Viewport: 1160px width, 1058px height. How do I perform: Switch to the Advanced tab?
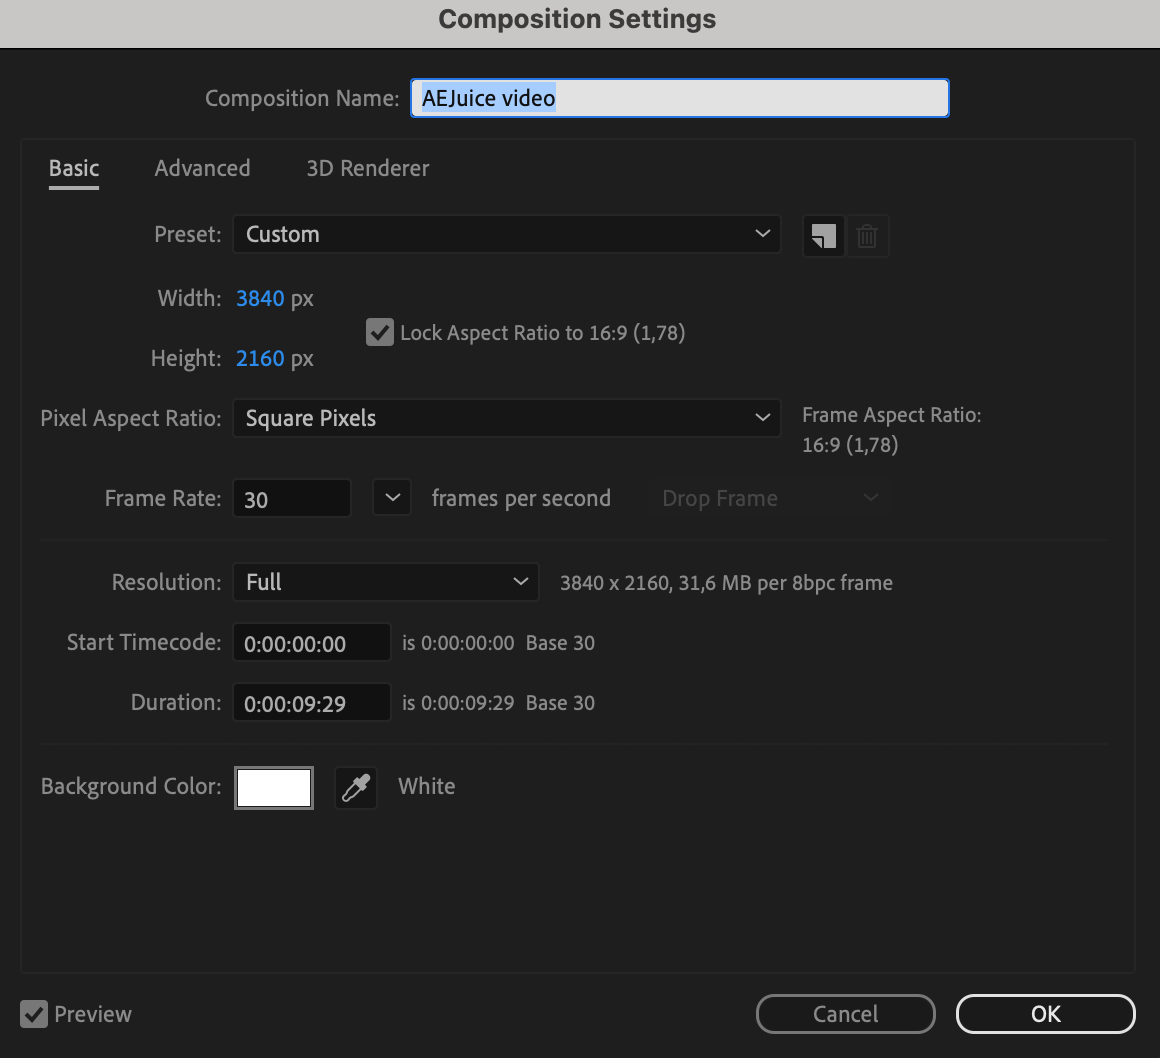[202, 168]
